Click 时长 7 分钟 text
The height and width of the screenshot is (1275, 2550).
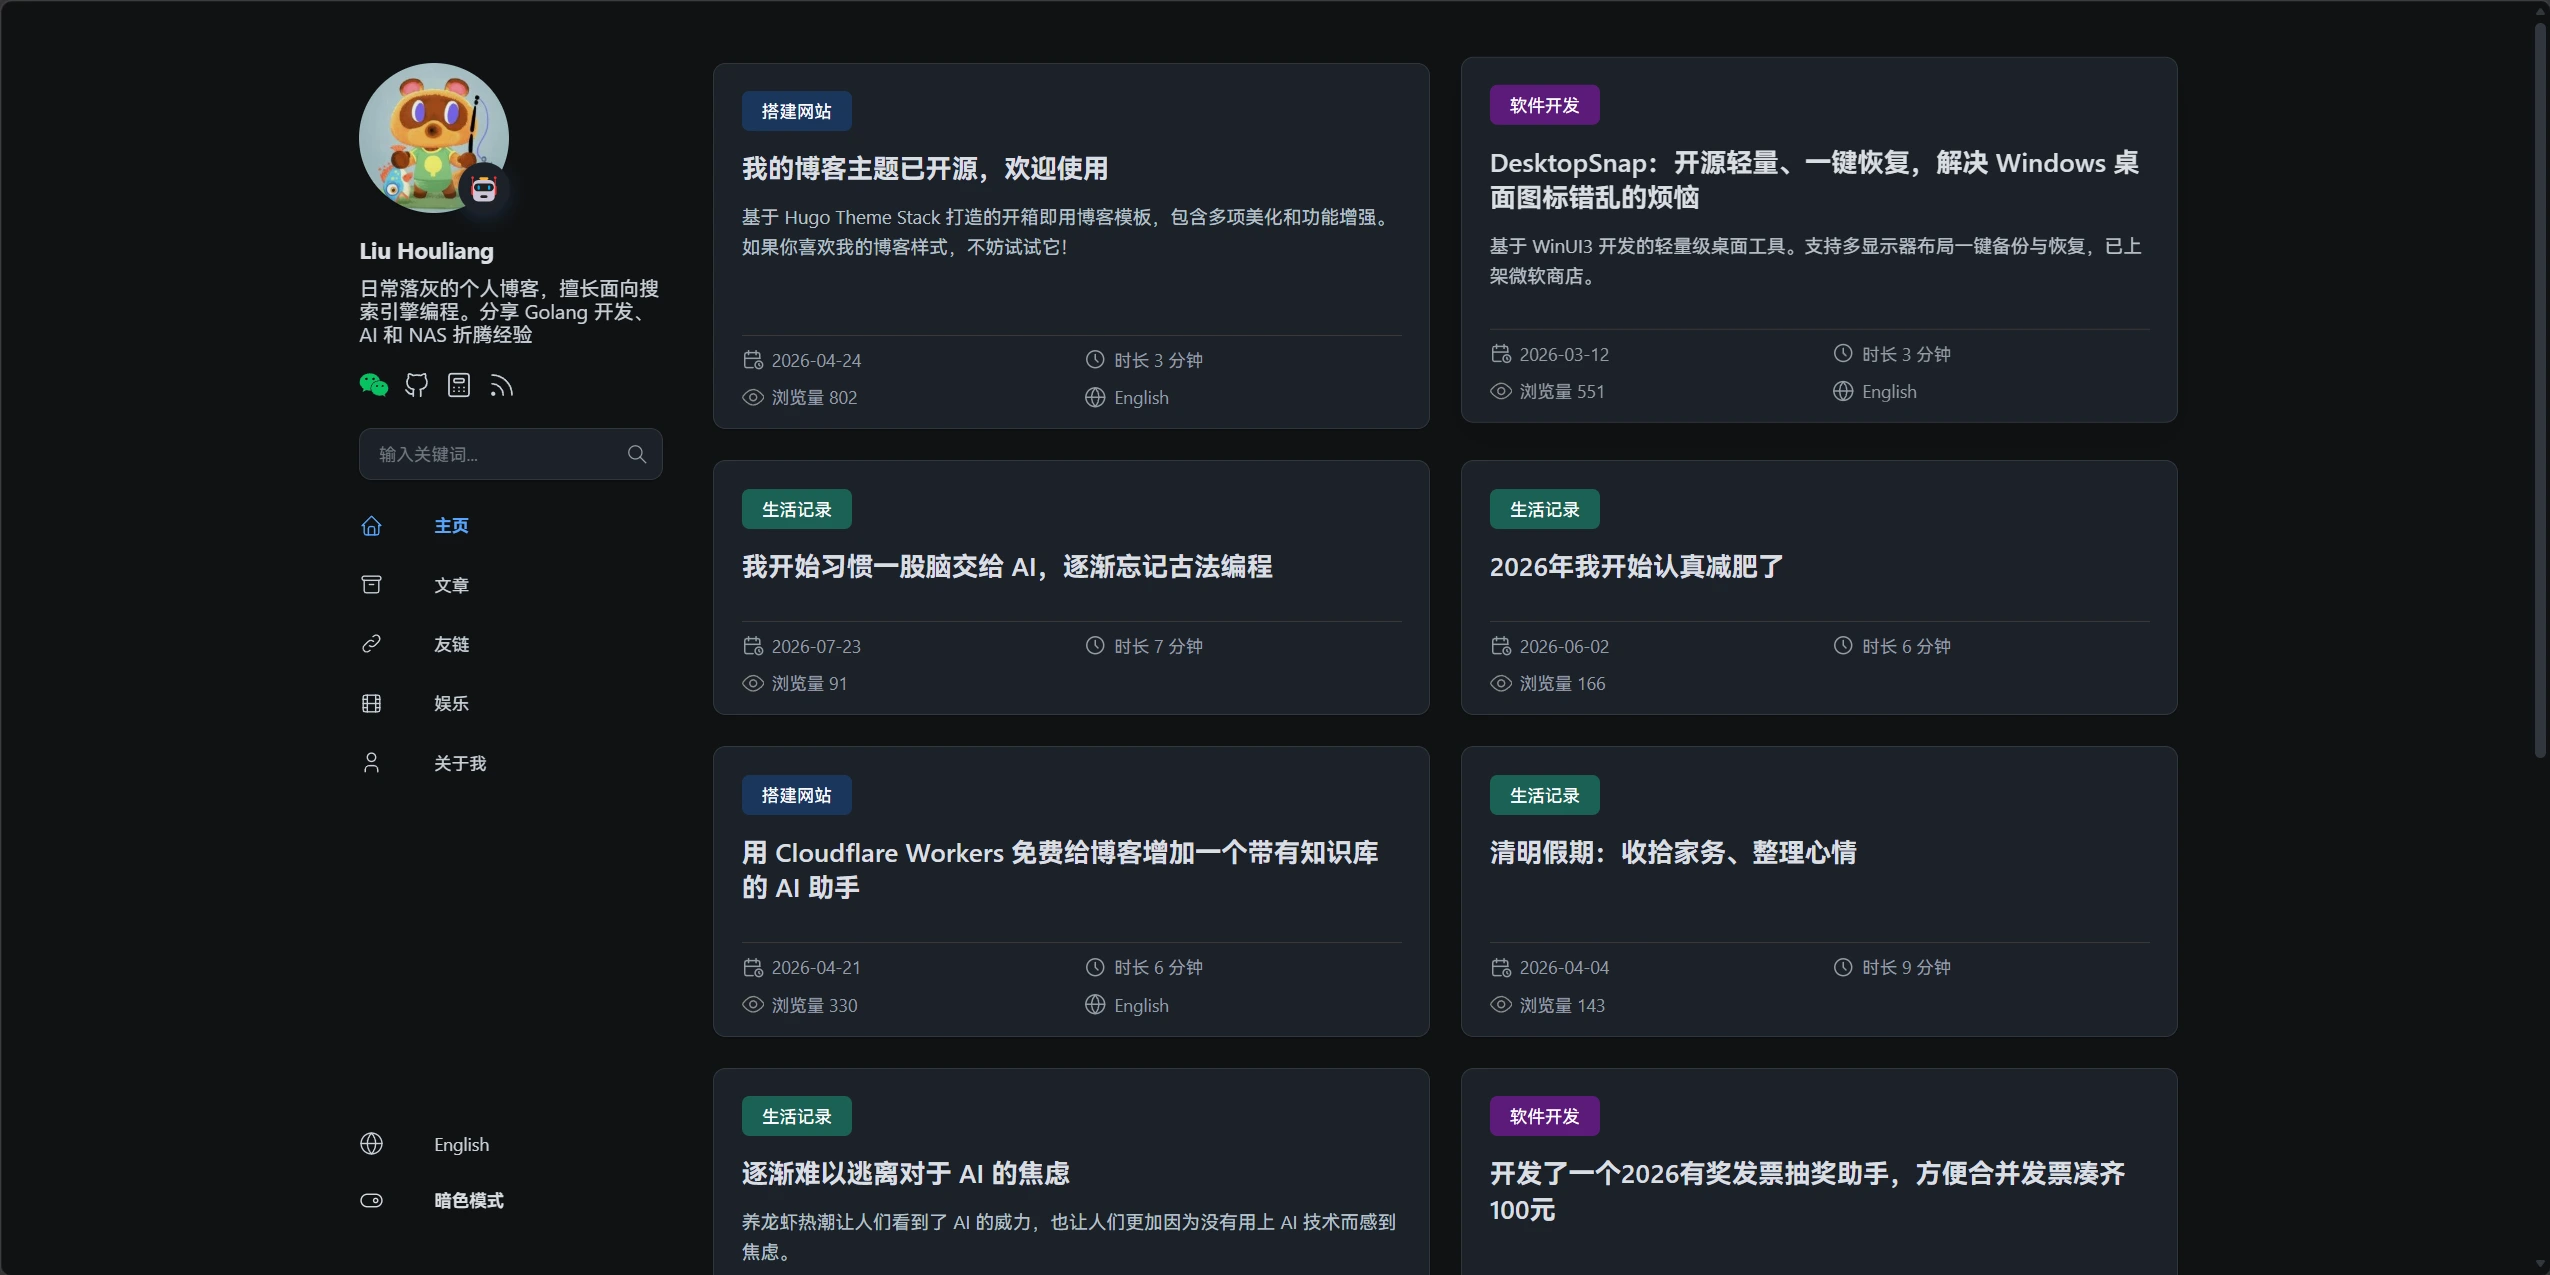pyautogui.click(x=1158, y=646)
